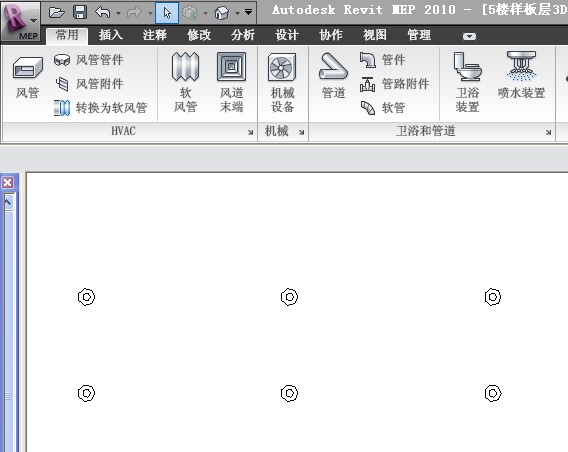The image size is (568, 452).
Task: Expand the HVAC panel settings arrow
Action: click(250, 132)
